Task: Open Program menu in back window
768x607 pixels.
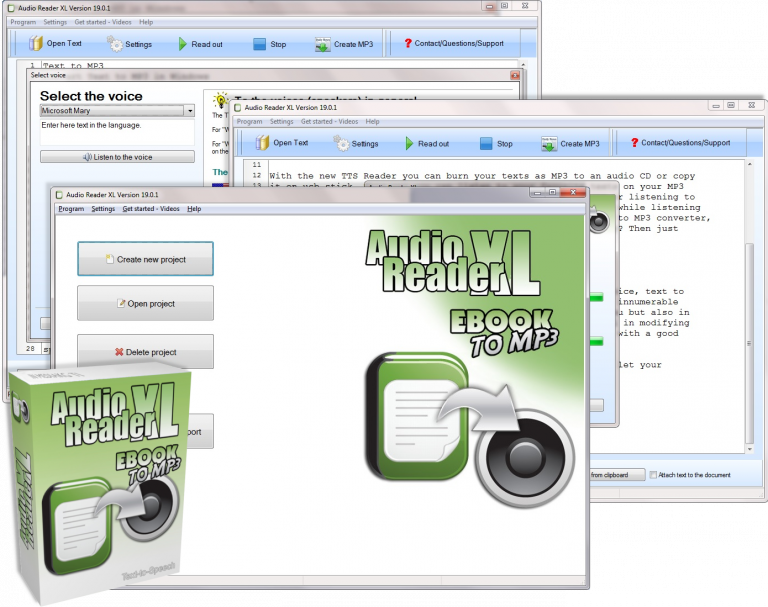Action: [23, 22]
